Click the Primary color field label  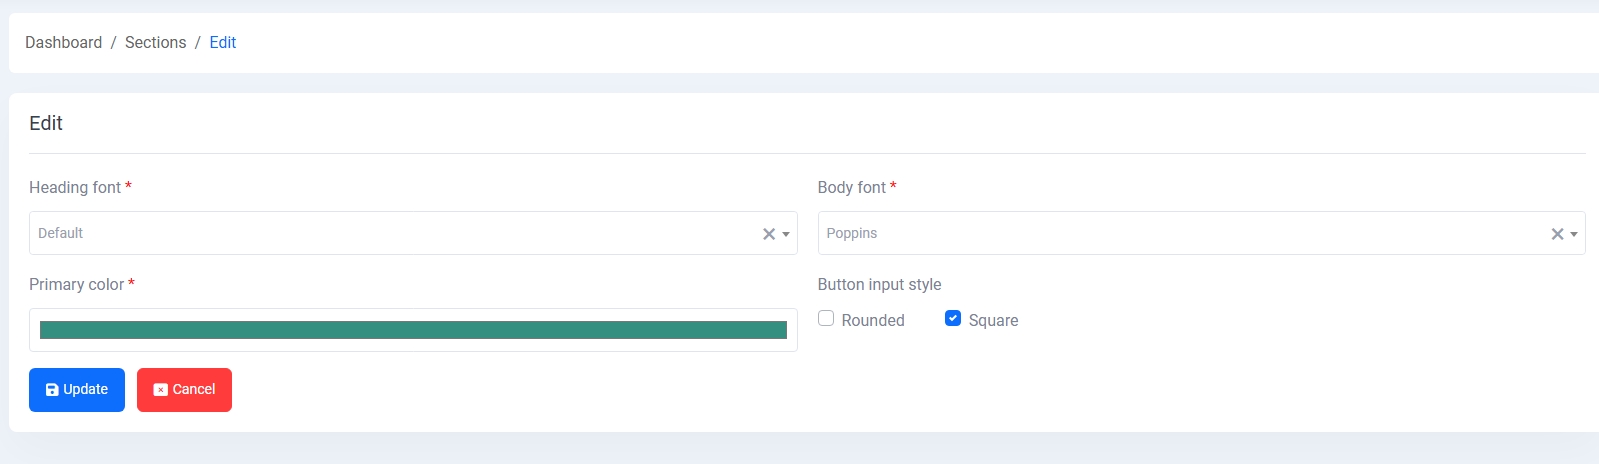[x=76, y=284]
